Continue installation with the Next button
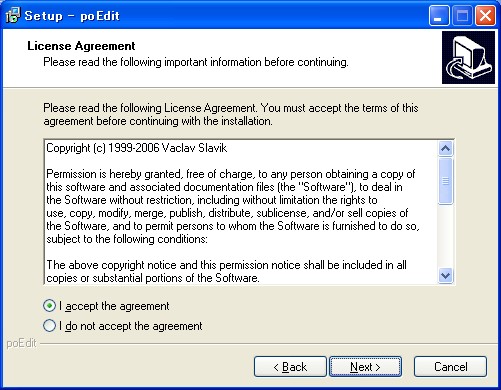 (x=365, y=367)
